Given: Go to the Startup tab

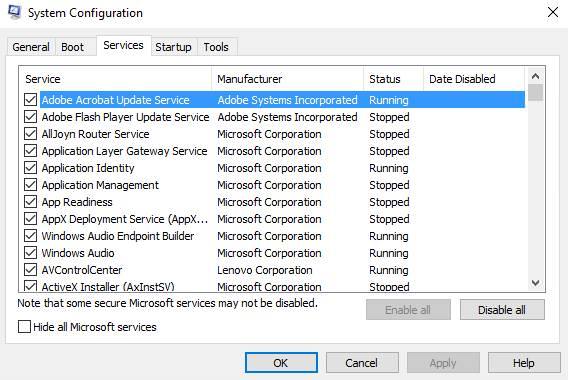Looking at the screenshot, I should pos(174,47).
